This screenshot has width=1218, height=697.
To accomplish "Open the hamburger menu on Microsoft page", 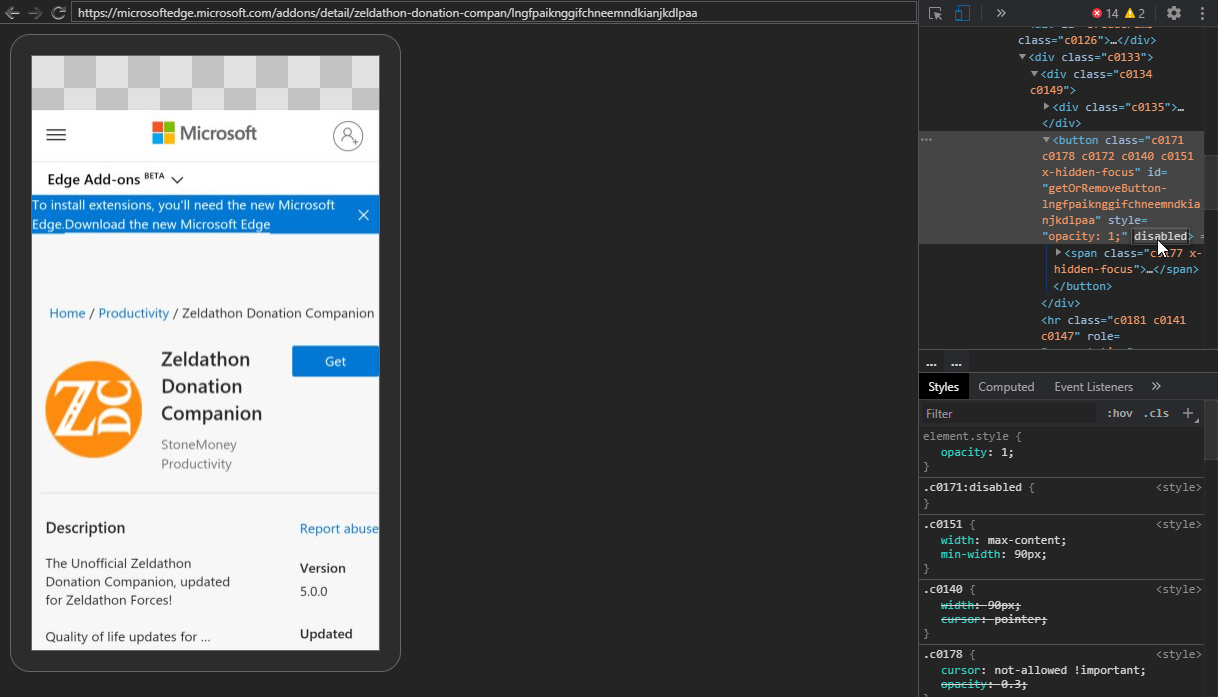I will click(x=56, y=135).
